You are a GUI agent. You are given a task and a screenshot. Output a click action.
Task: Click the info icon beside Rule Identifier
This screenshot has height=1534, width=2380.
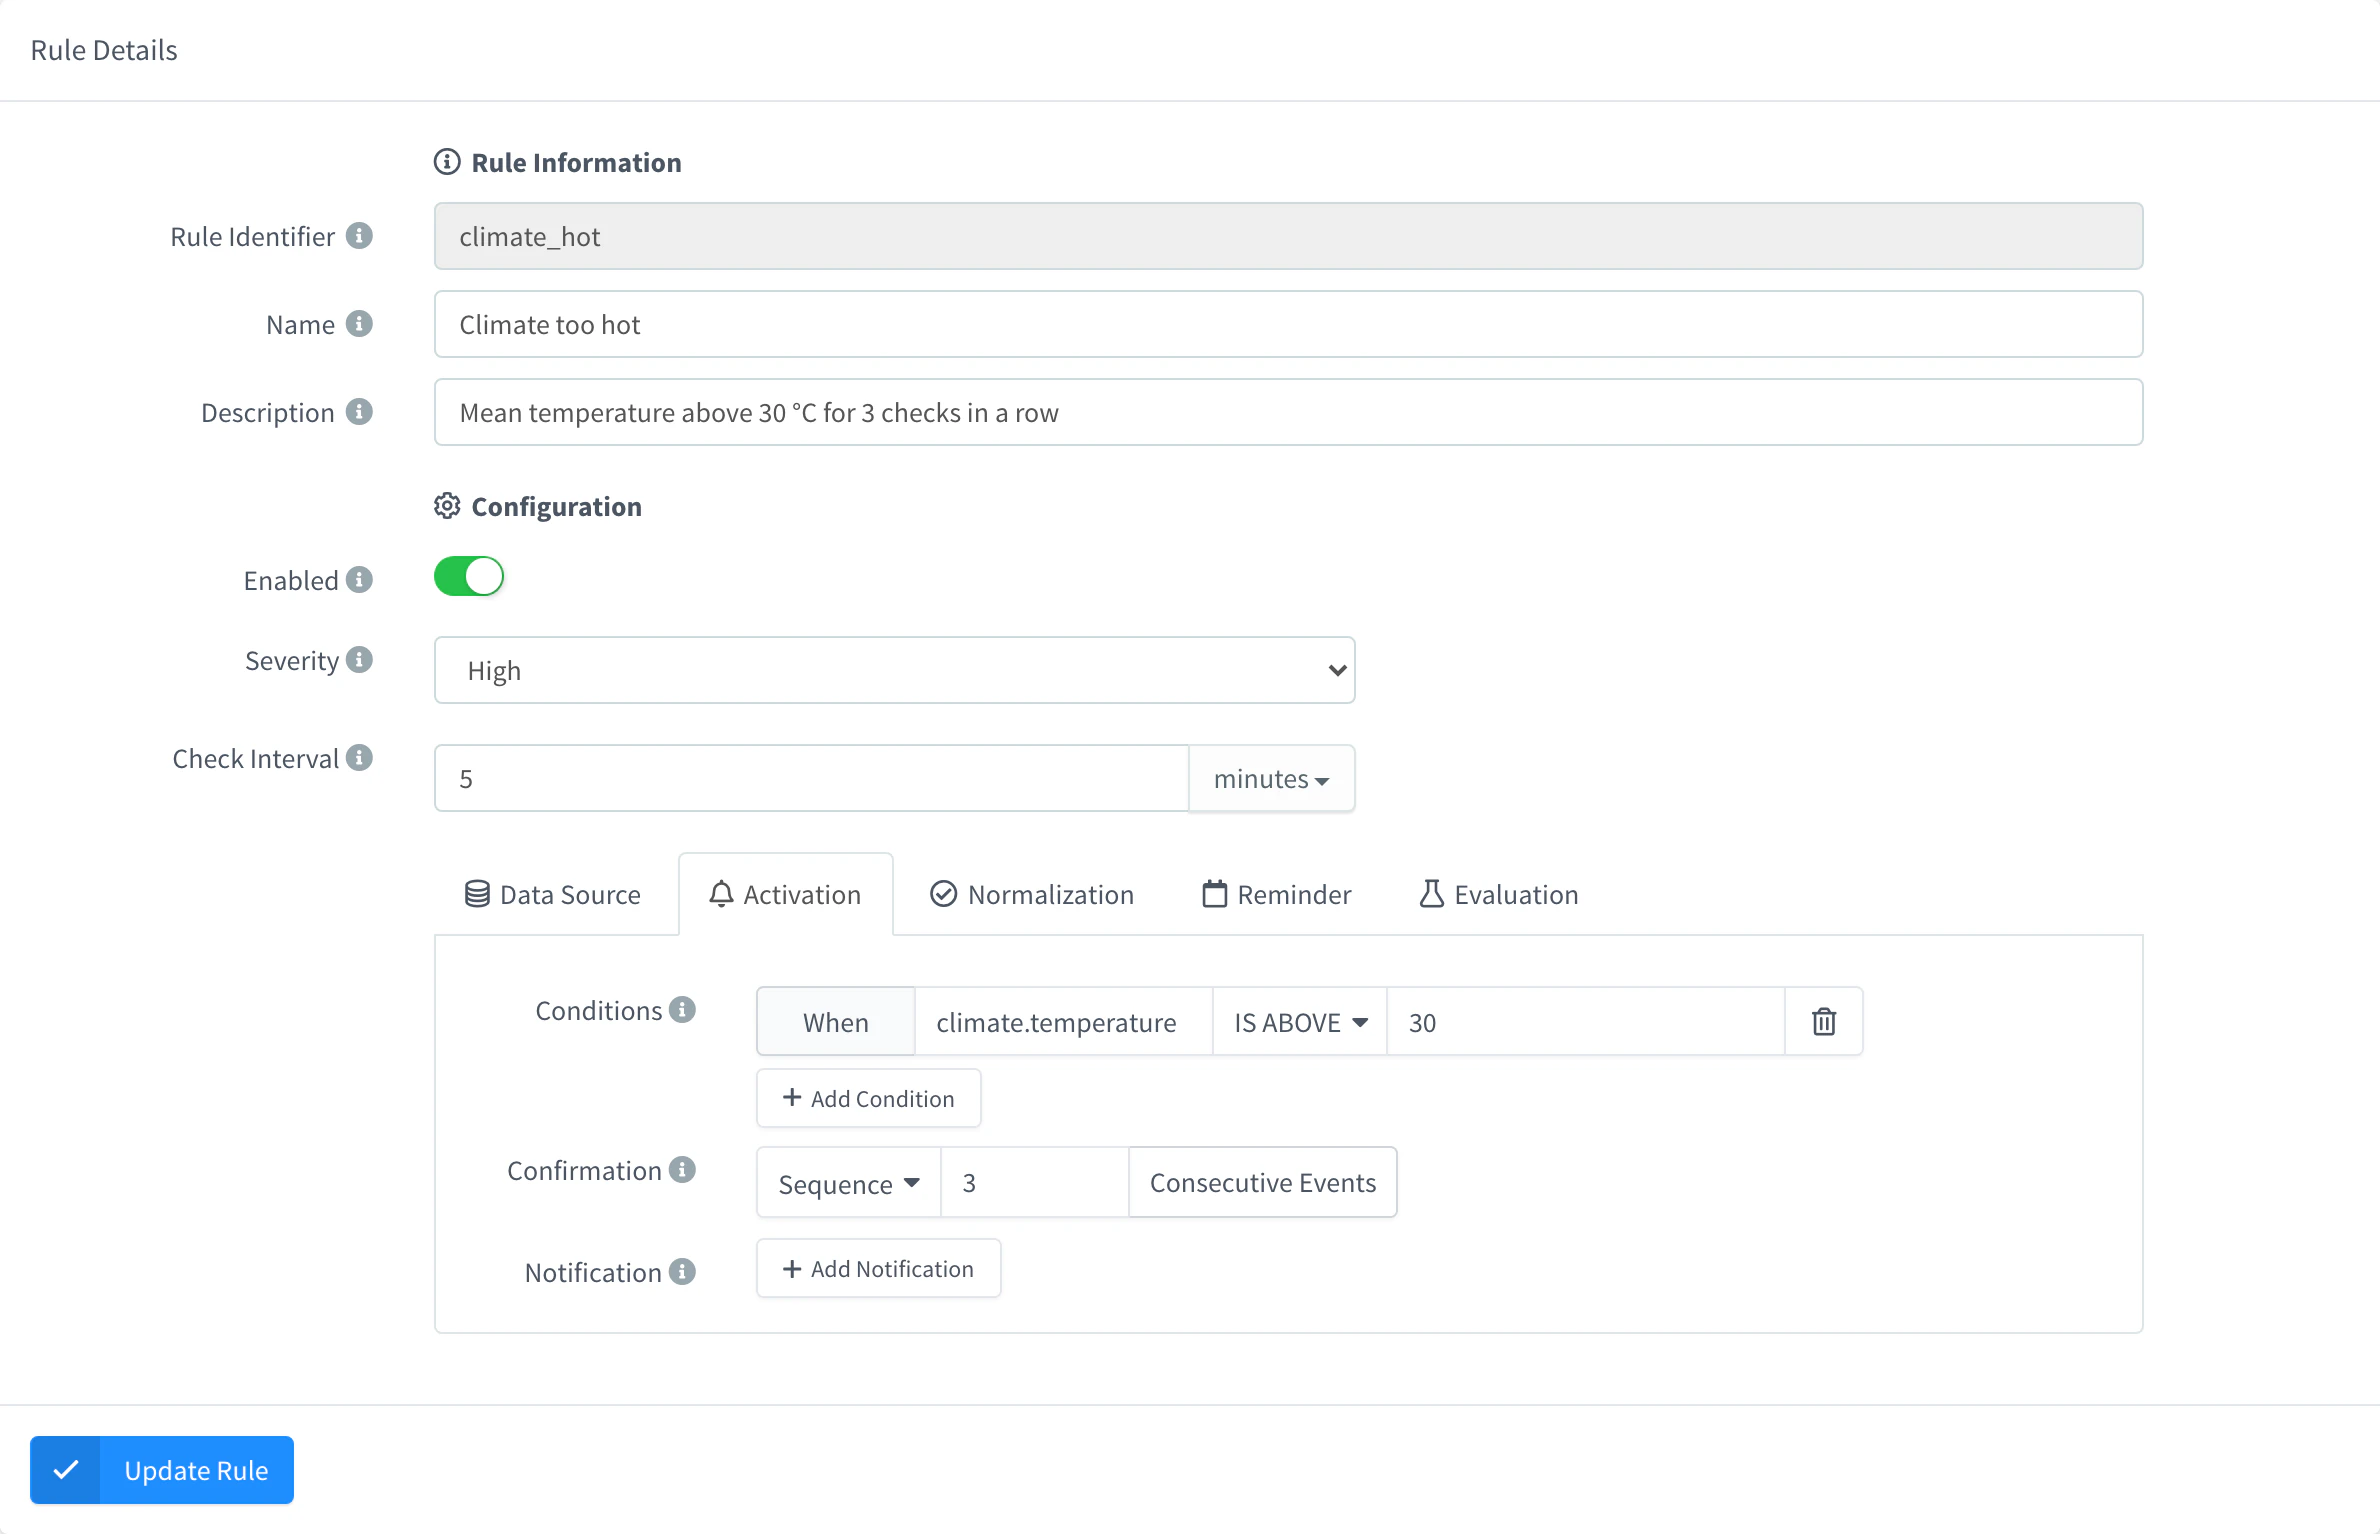tap(359, 236)
